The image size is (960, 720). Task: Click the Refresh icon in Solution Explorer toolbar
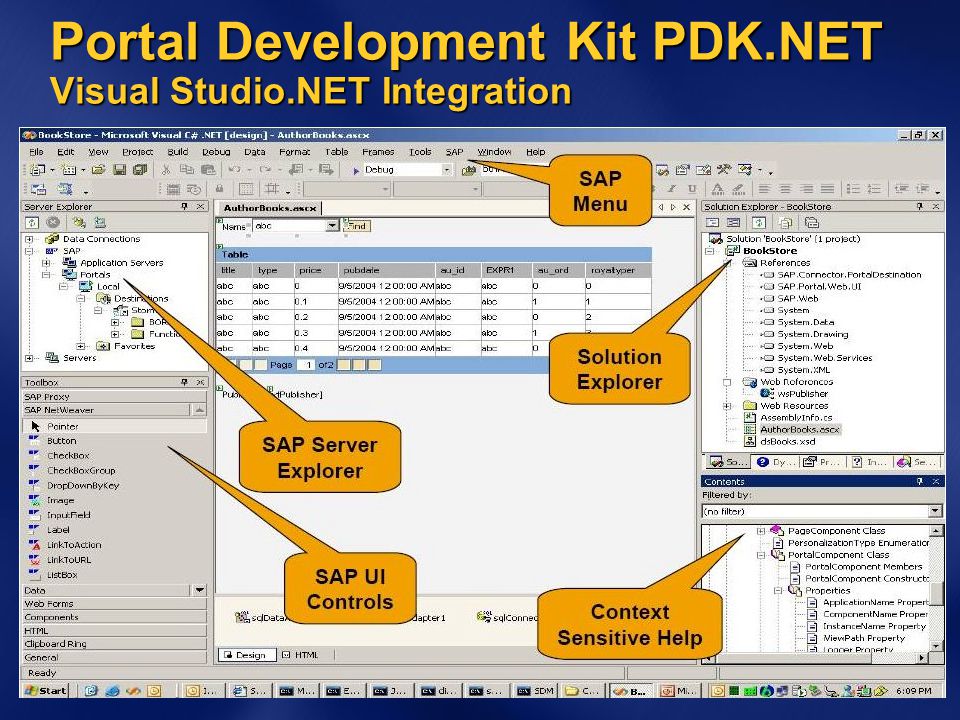coord(759,222)
